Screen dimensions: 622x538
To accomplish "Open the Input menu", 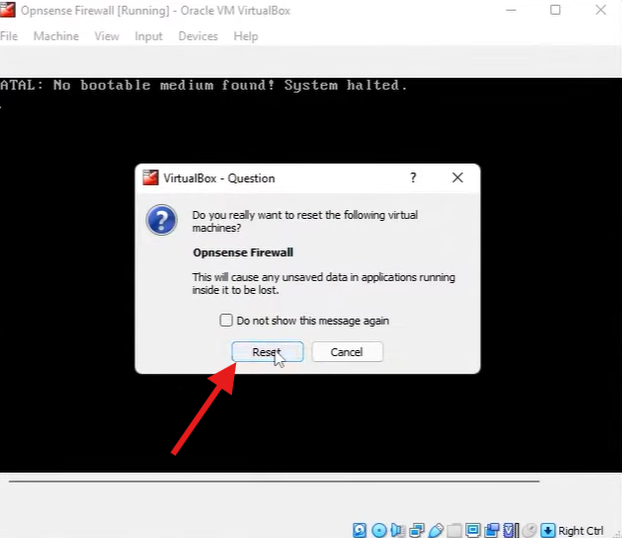I will pyautogui.click(x=148, y=36).
